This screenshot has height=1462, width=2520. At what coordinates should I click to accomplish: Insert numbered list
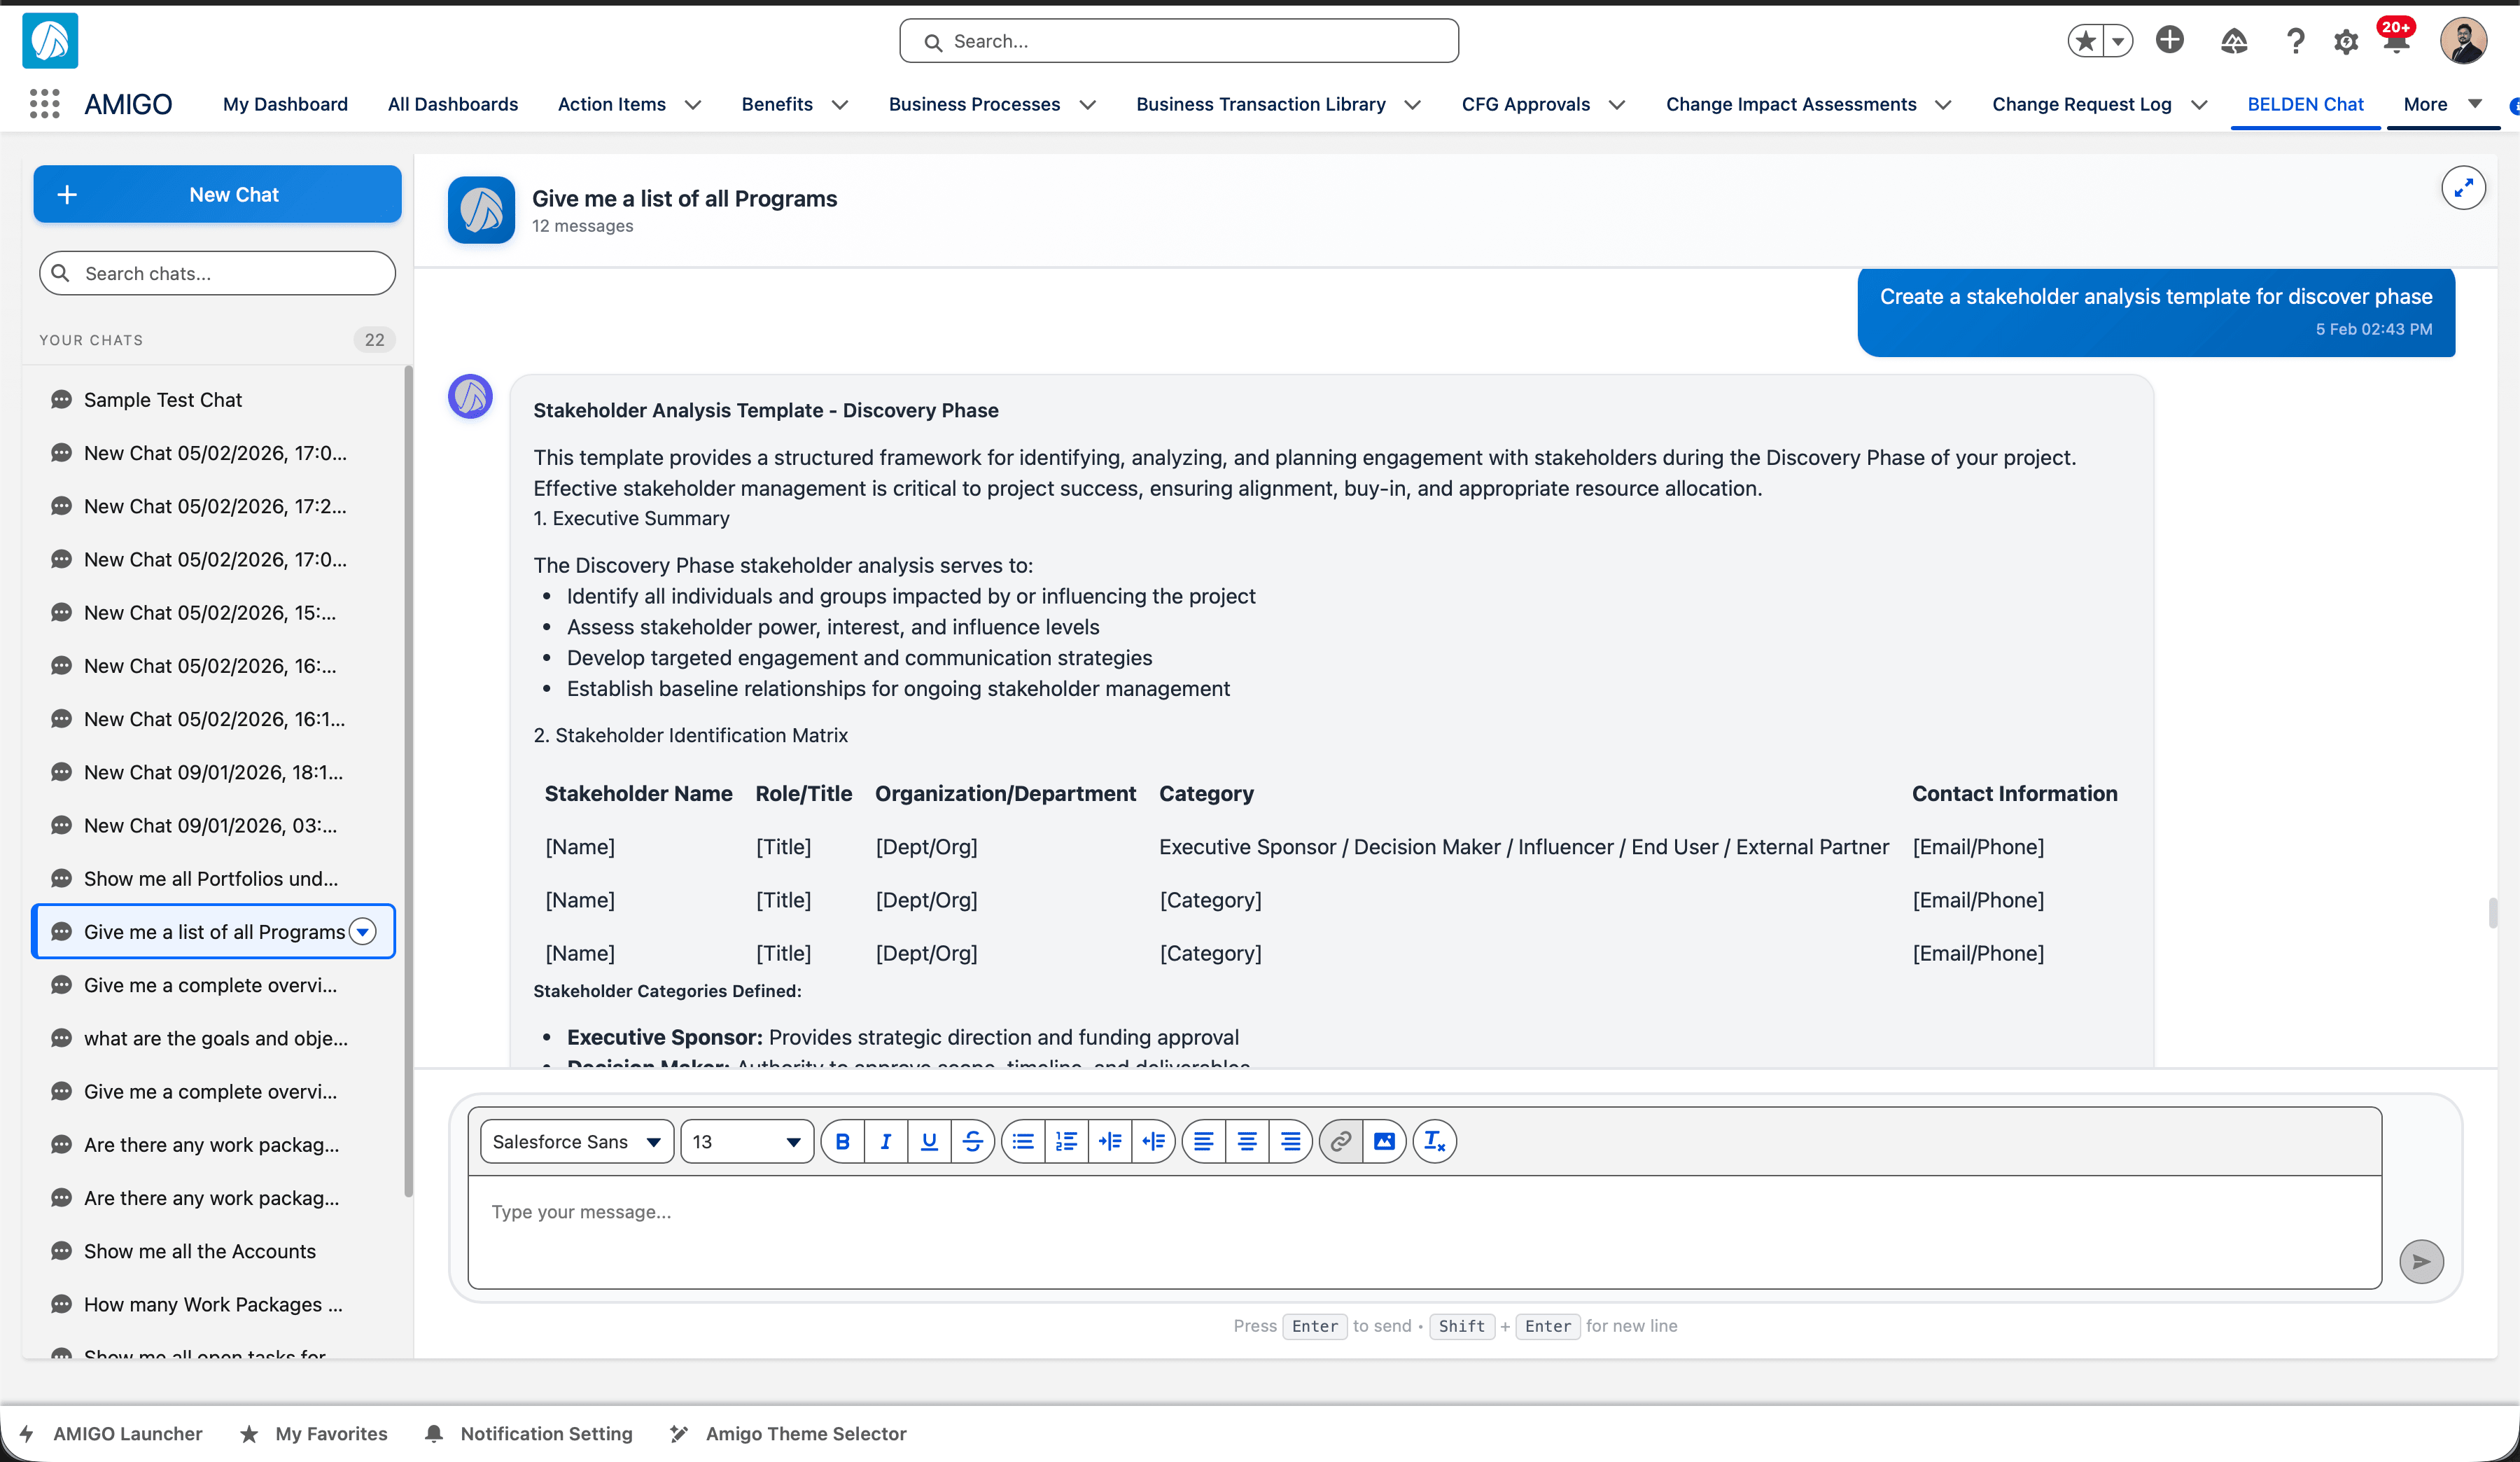click(1067, 1141)
